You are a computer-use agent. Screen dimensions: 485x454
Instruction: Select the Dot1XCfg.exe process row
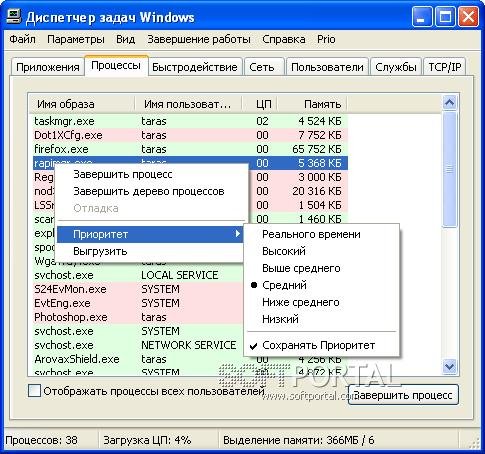pos(190,135)
